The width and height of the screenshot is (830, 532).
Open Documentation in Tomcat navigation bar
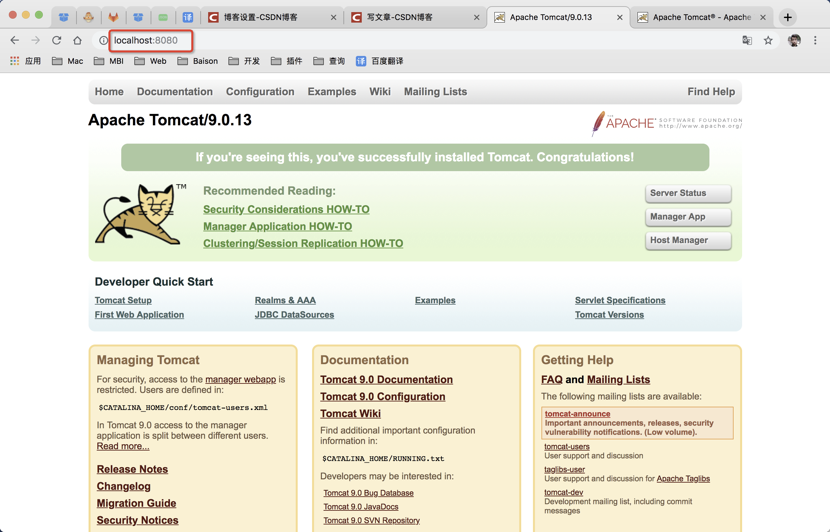pyautogui.click(x=175, y=92)
